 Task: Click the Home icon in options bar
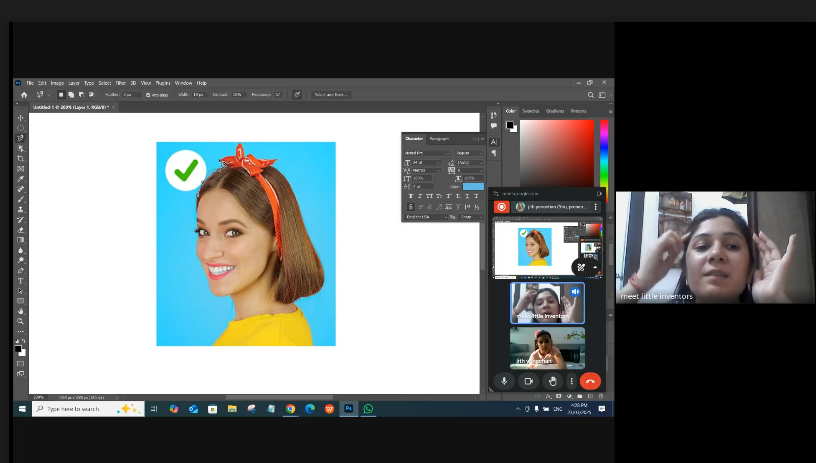(24, 95)
